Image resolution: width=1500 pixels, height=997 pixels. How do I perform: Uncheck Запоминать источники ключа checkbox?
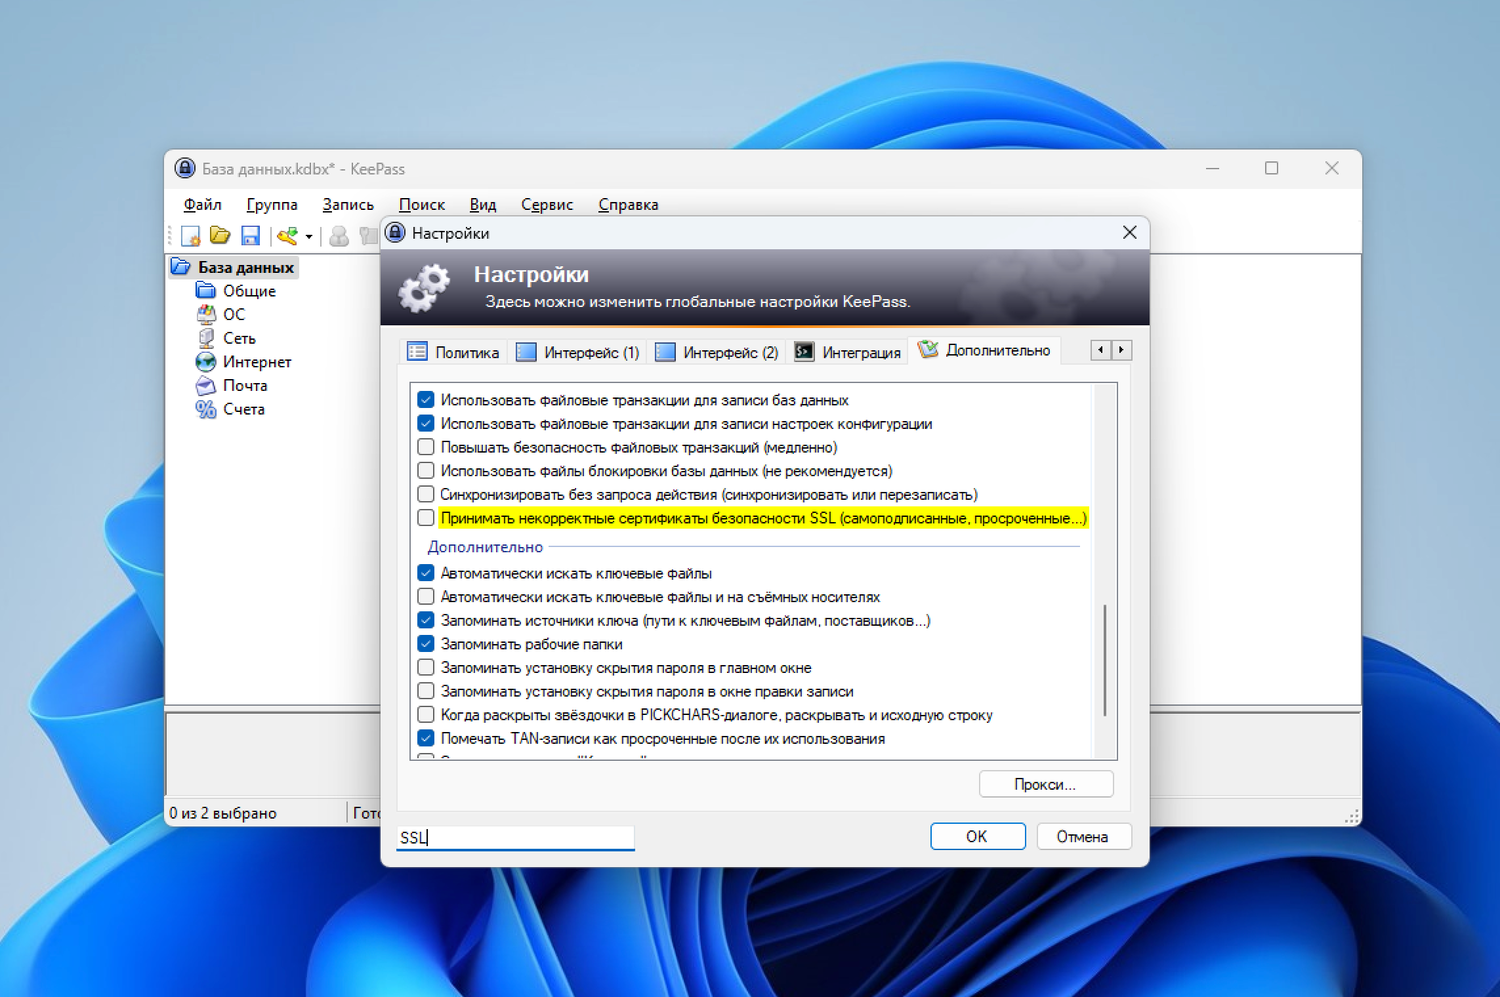pyautogui.click(x=426, y=620)
